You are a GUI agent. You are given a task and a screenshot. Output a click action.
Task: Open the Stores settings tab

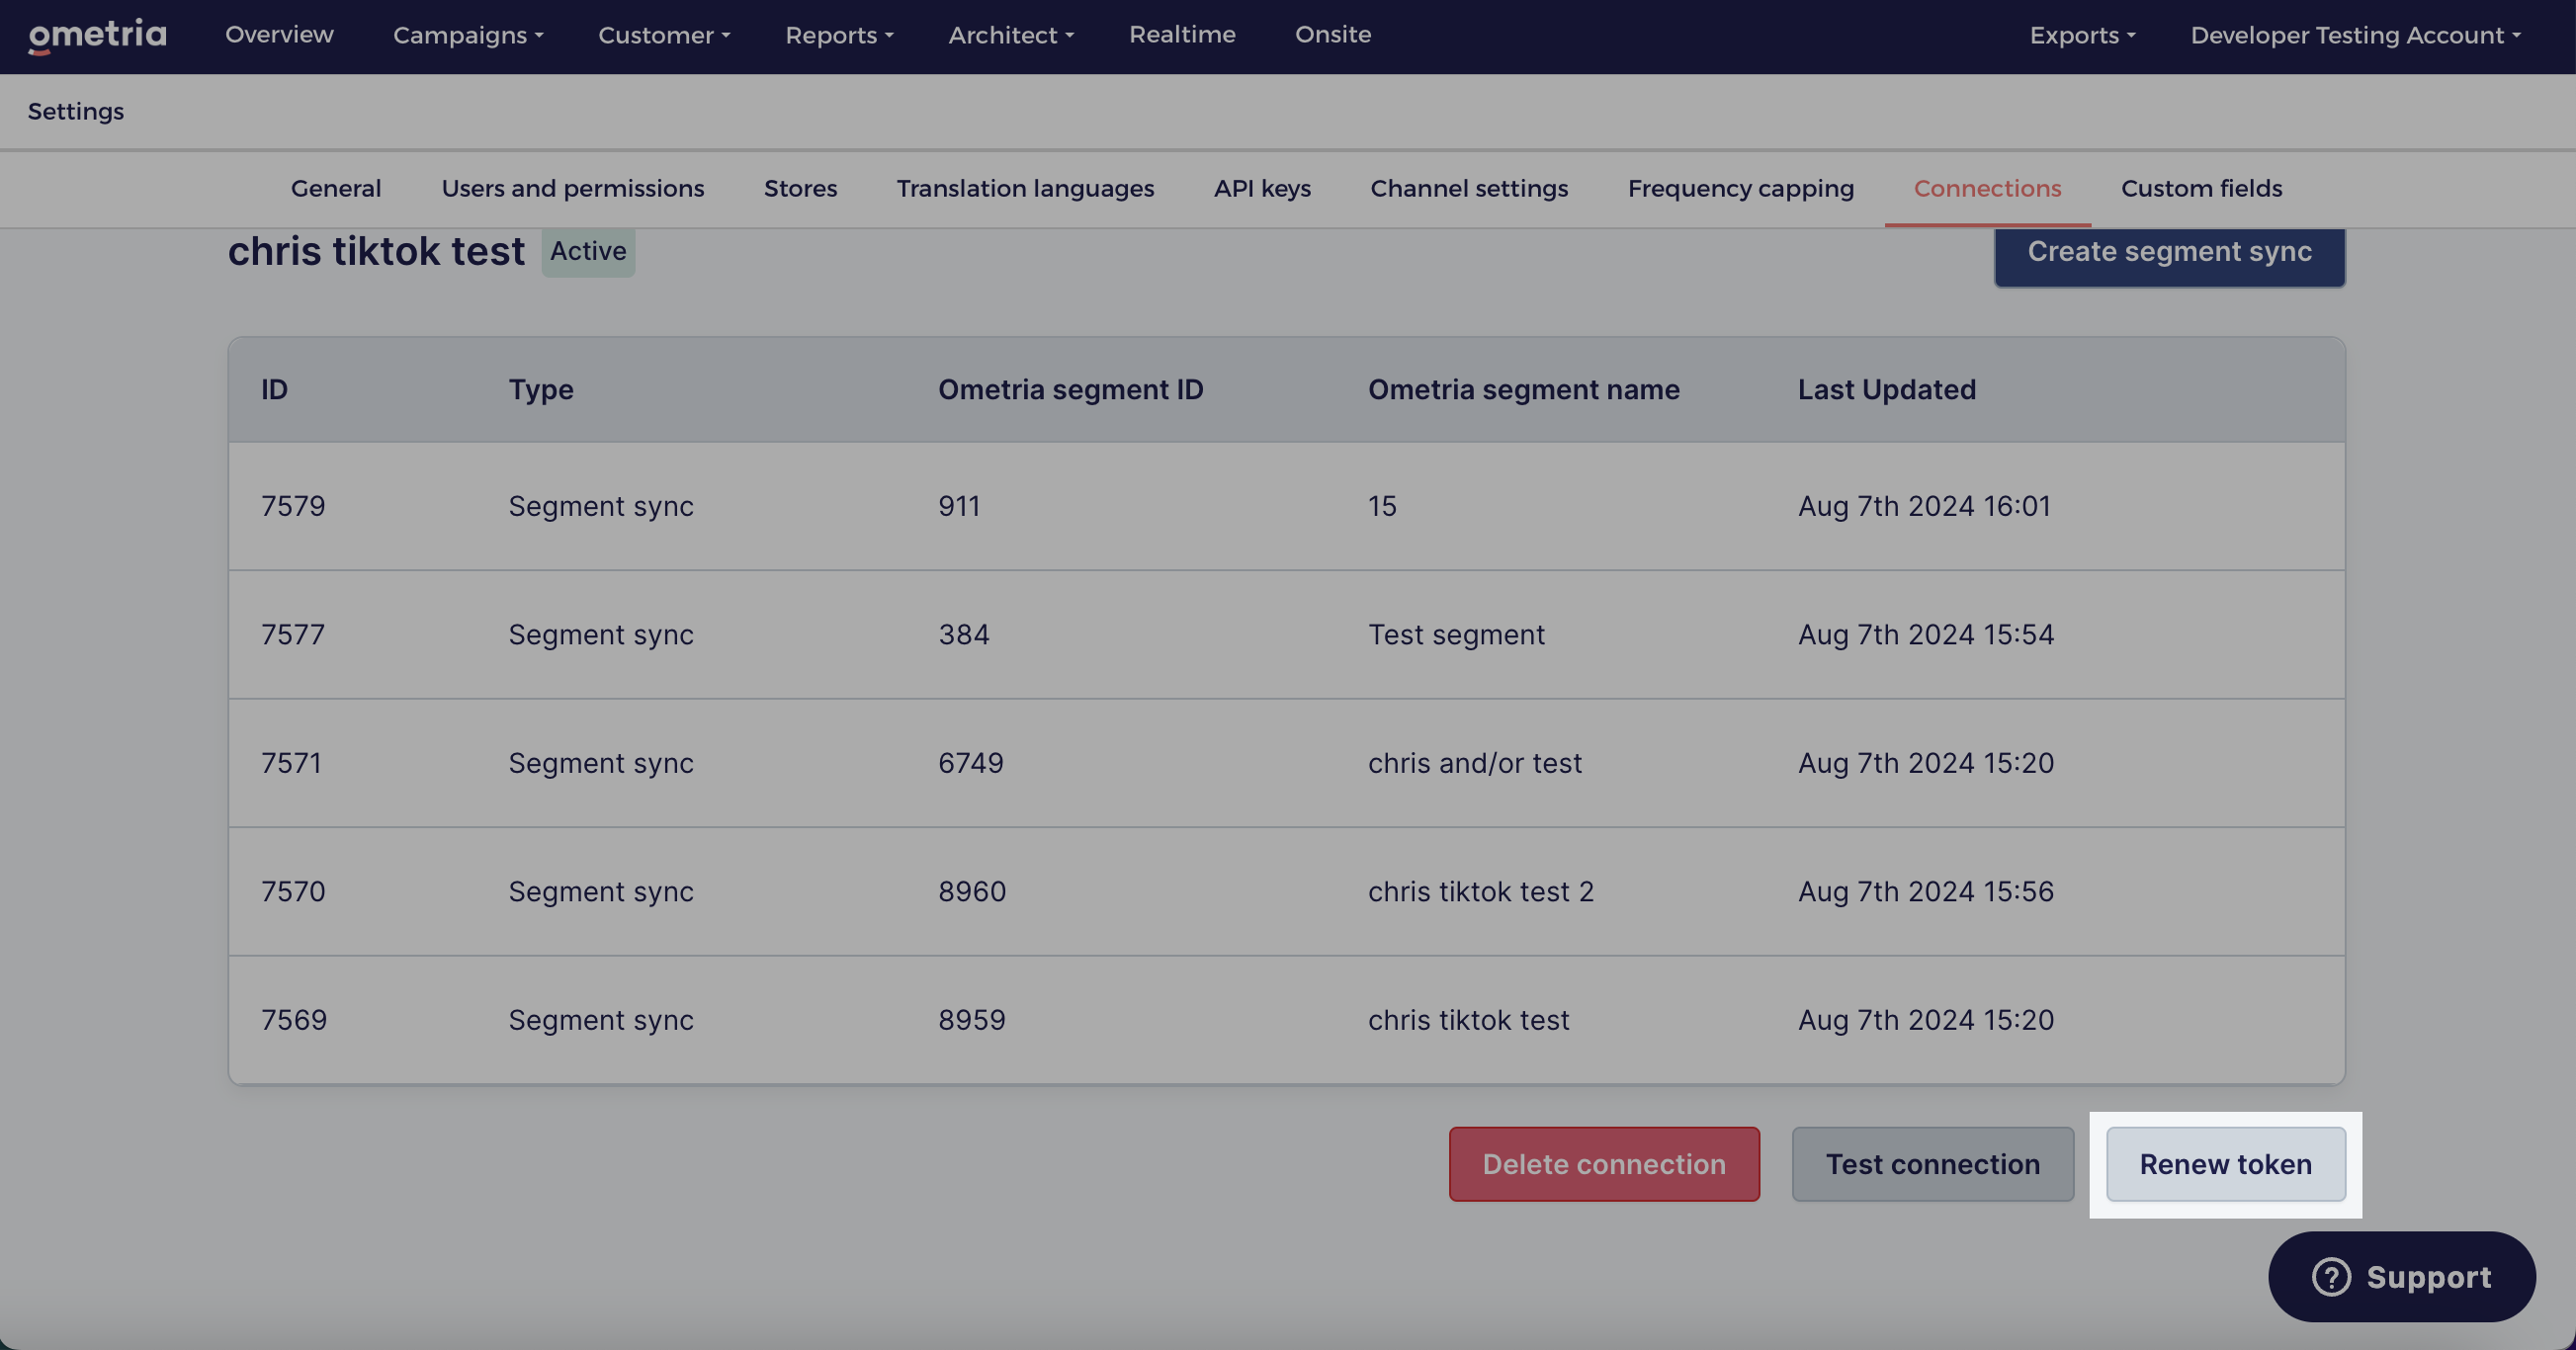point(800,188)
